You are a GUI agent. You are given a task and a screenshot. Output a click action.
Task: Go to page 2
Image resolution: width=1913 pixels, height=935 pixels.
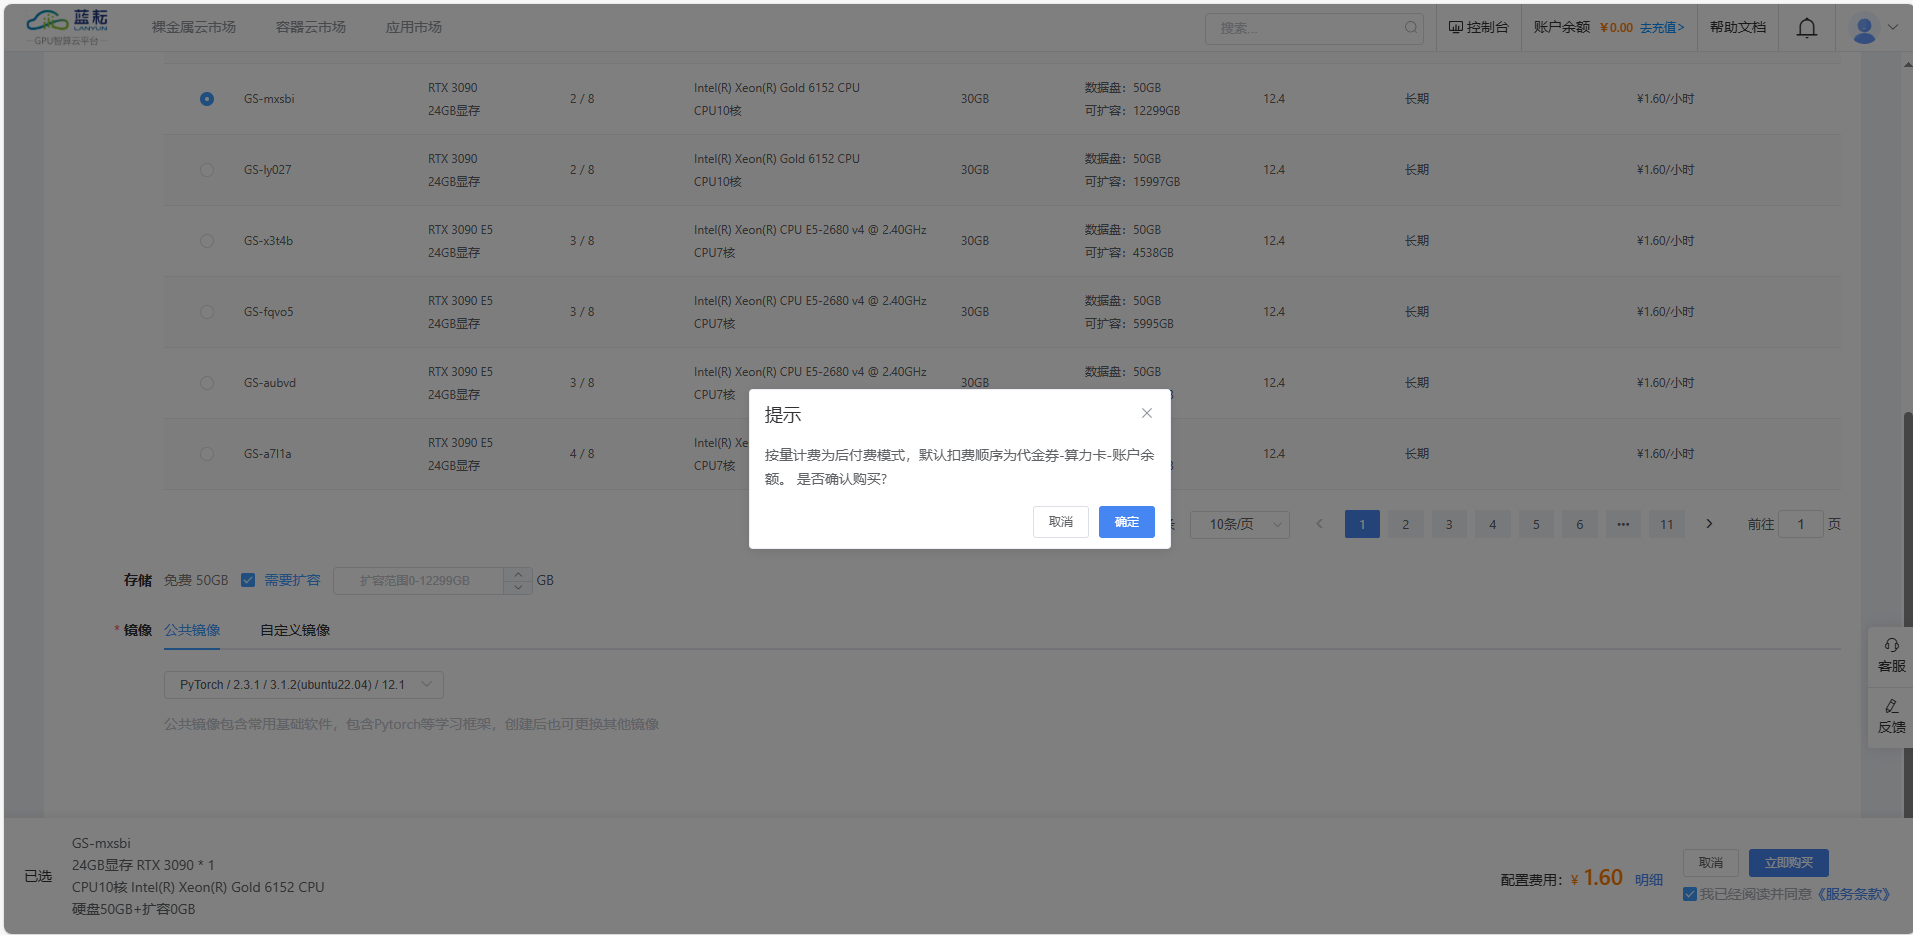point(1406,524)
